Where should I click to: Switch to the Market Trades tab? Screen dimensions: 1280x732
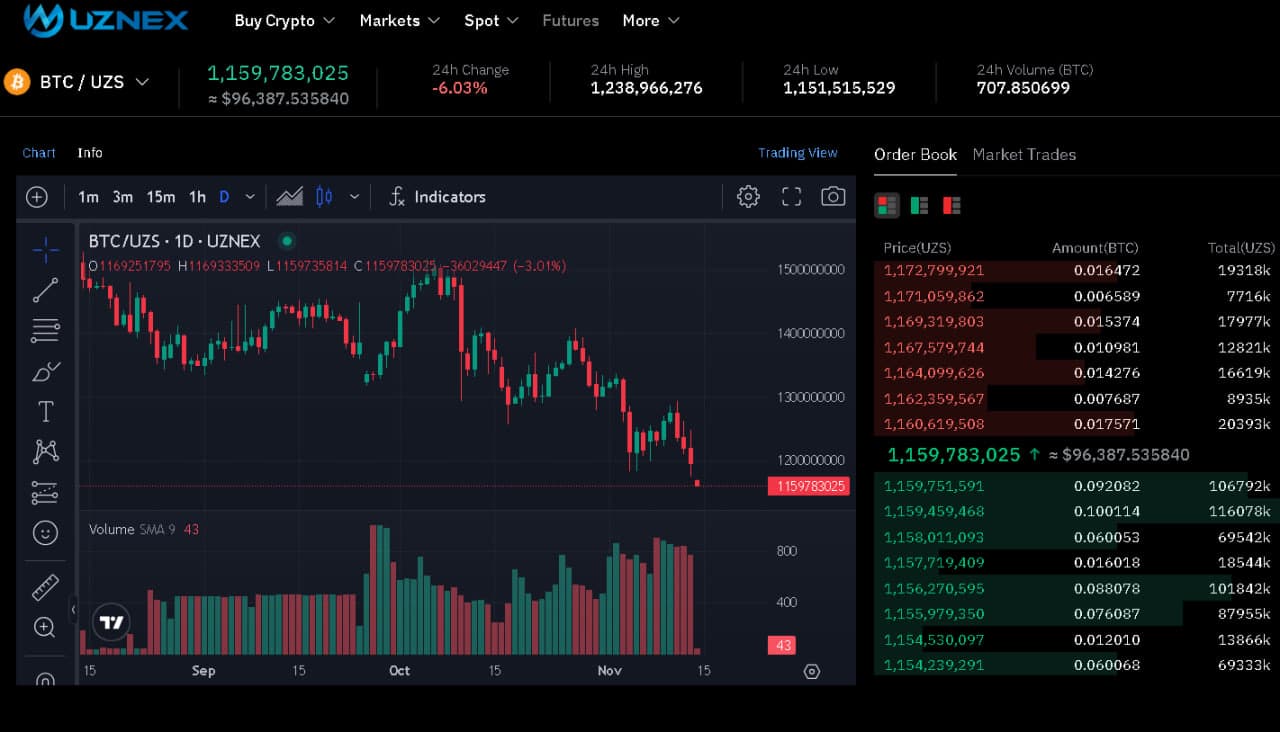click(1024, 155)
